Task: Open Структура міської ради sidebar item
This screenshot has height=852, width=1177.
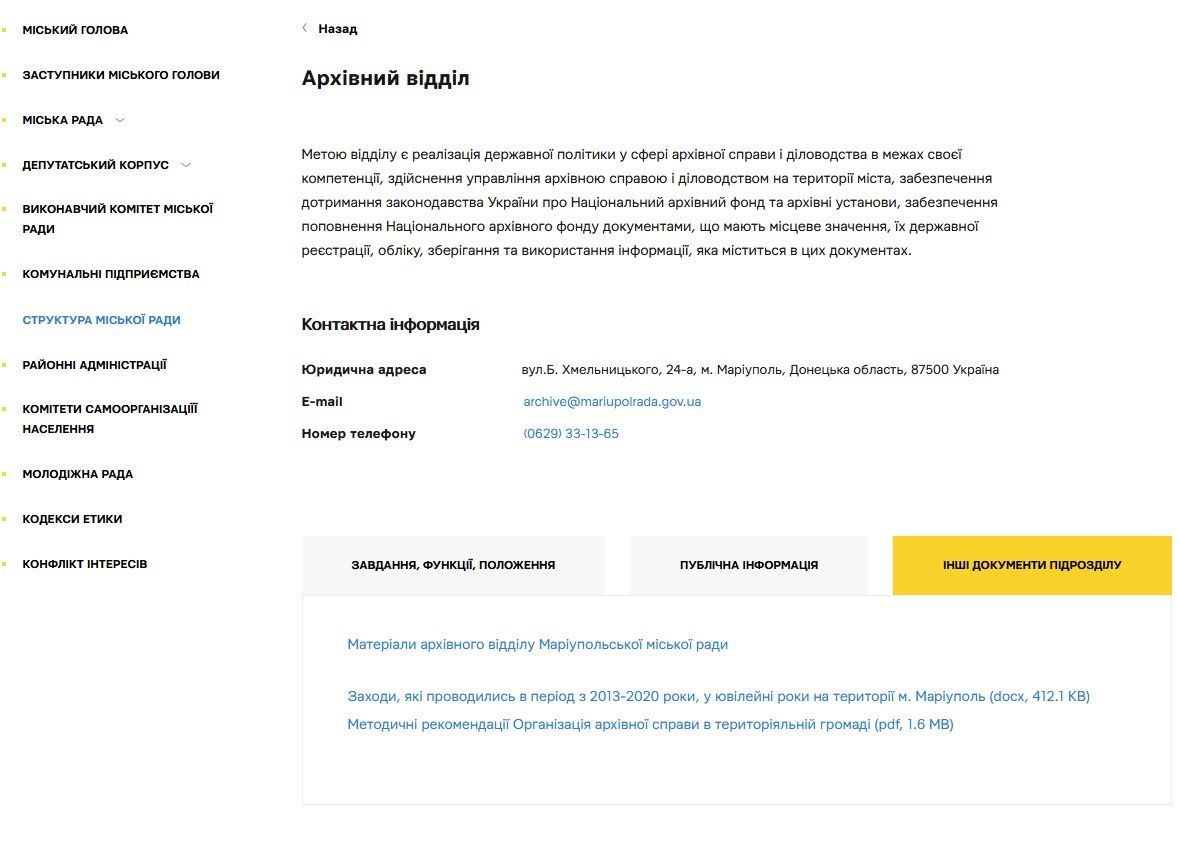Action: tap(101, 320)
